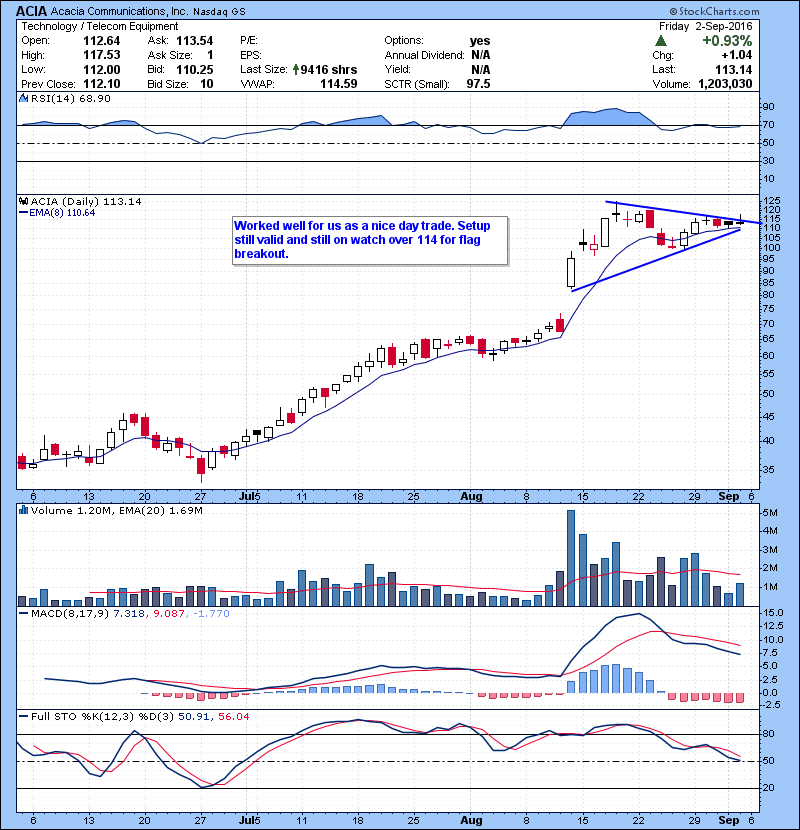Viewport: 800px width, 830px height.
Task: Click the candlestick icon beside ACIA (Daily)
Action: click(23, 201)
